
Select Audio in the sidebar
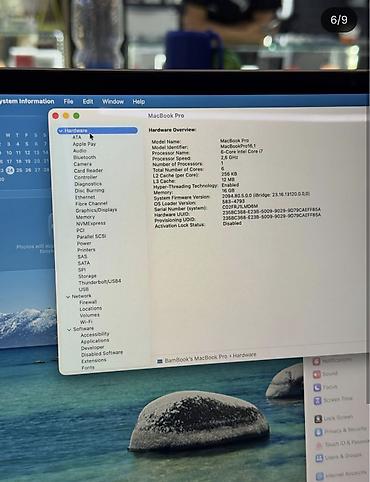tap(80, 151)
